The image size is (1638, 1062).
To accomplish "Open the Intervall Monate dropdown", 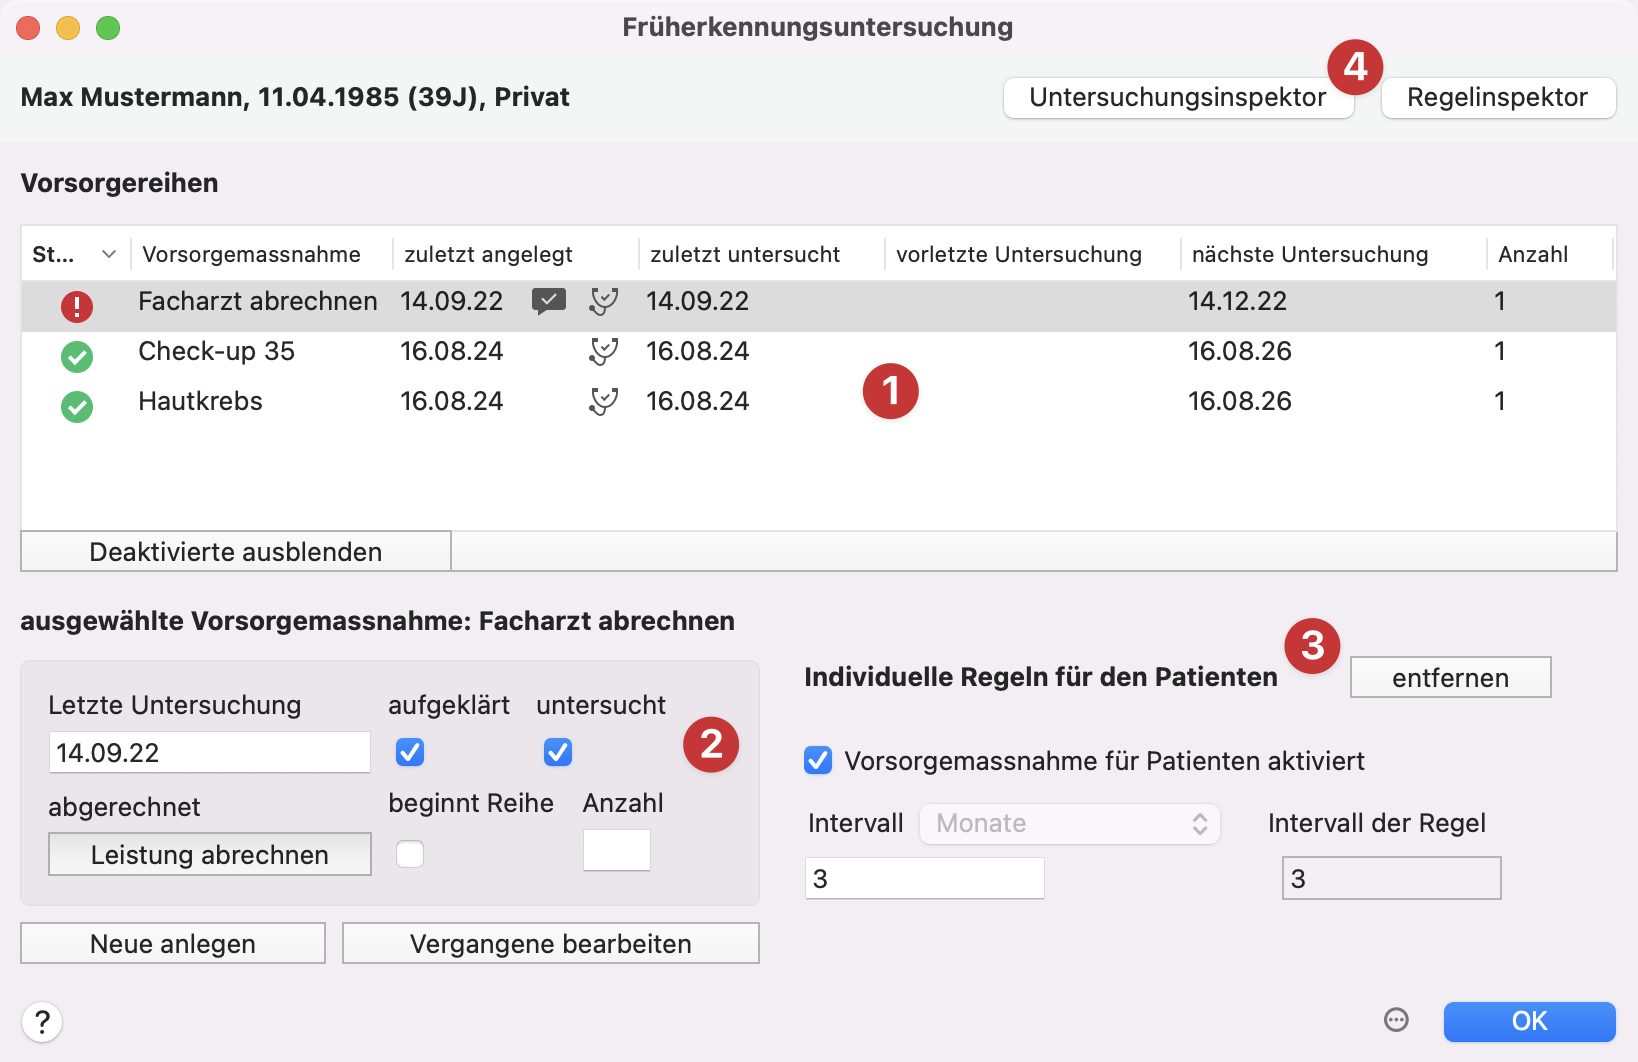I will [1070, 824].
